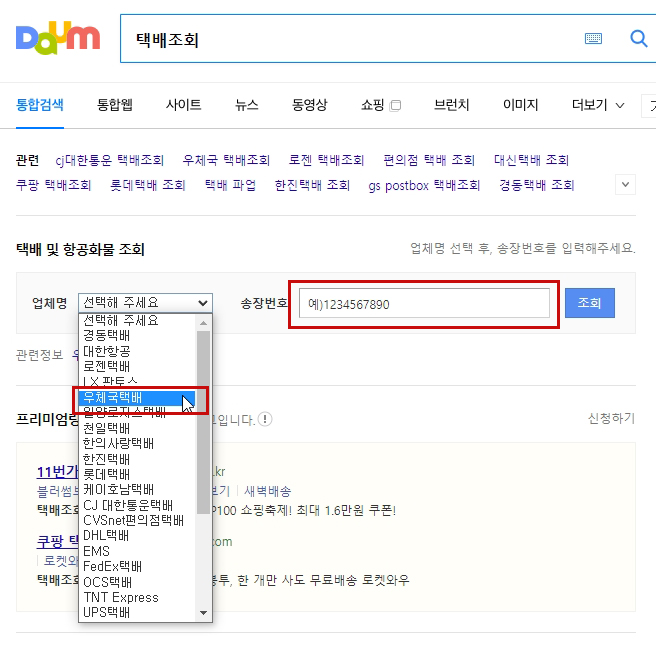The width and height of the screenshot is (656, 656).
Task: Open the virtual keyboard icon in search bar
Action: coord(593,39)
